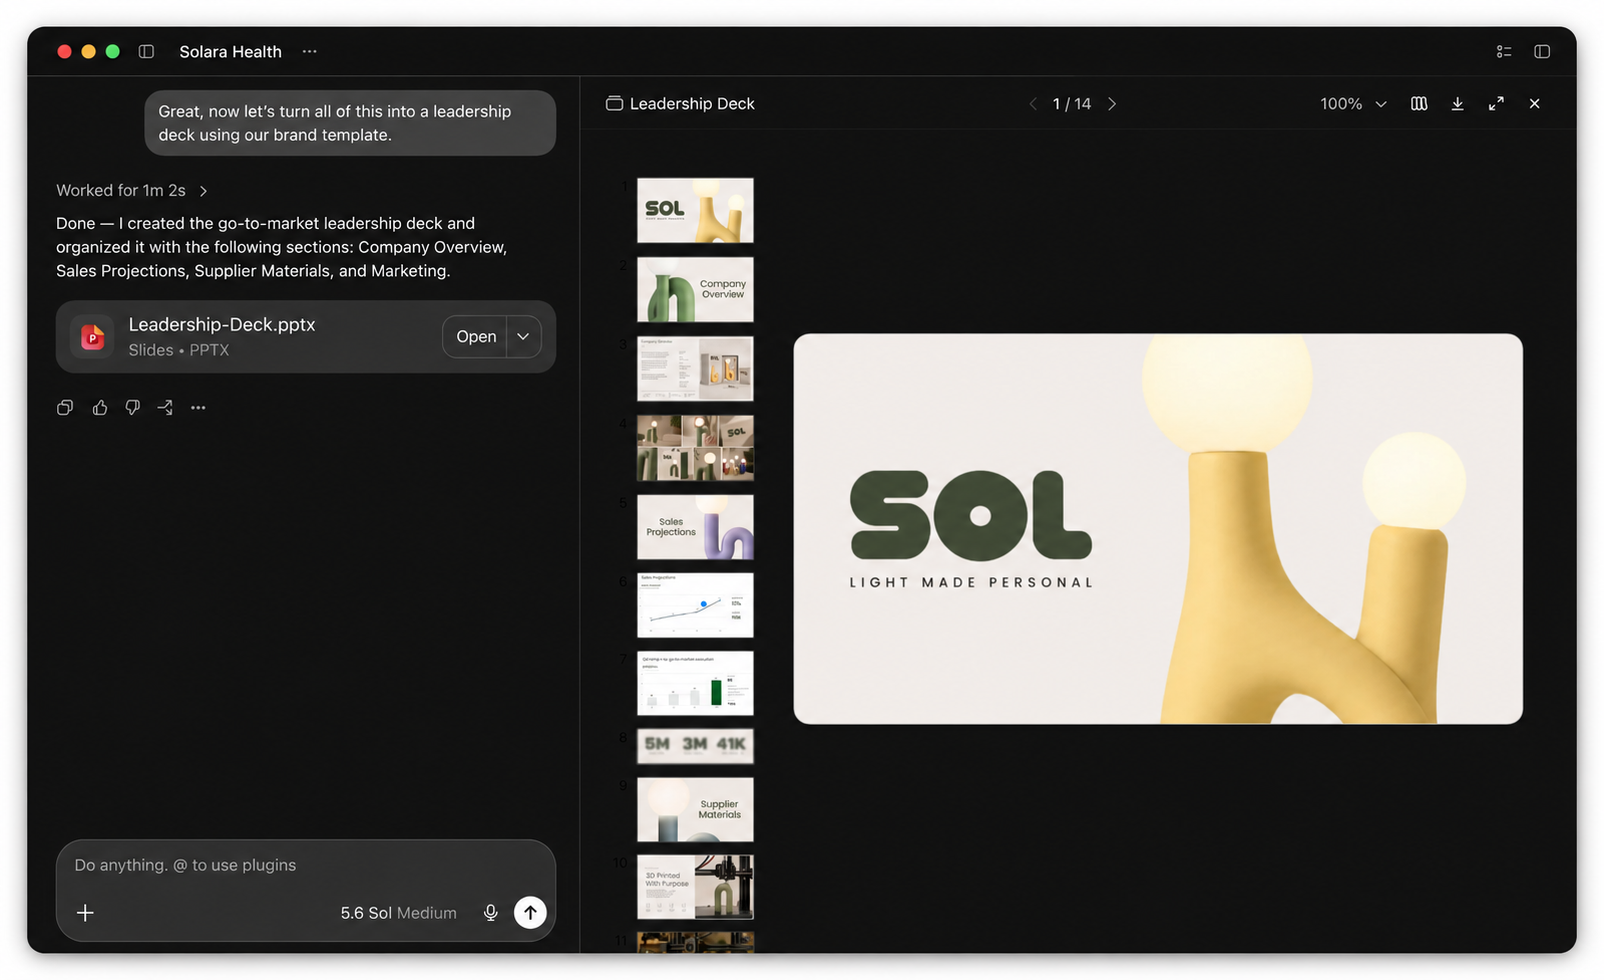Open the 100% zoom level dropdown
This screenshot has height=980, width=1604.
tap(1353, 104)
